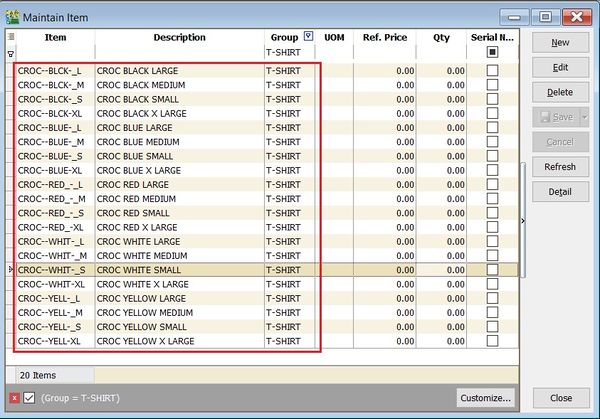Click the Maintain Item window icon
Screen dimensions: 600x419
pyautogui.click(x=12, y=17)
